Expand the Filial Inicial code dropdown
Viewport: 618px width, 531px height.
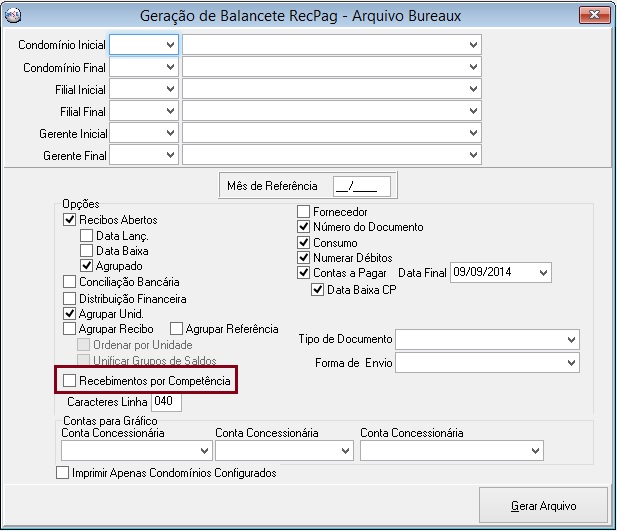point(168,89)
